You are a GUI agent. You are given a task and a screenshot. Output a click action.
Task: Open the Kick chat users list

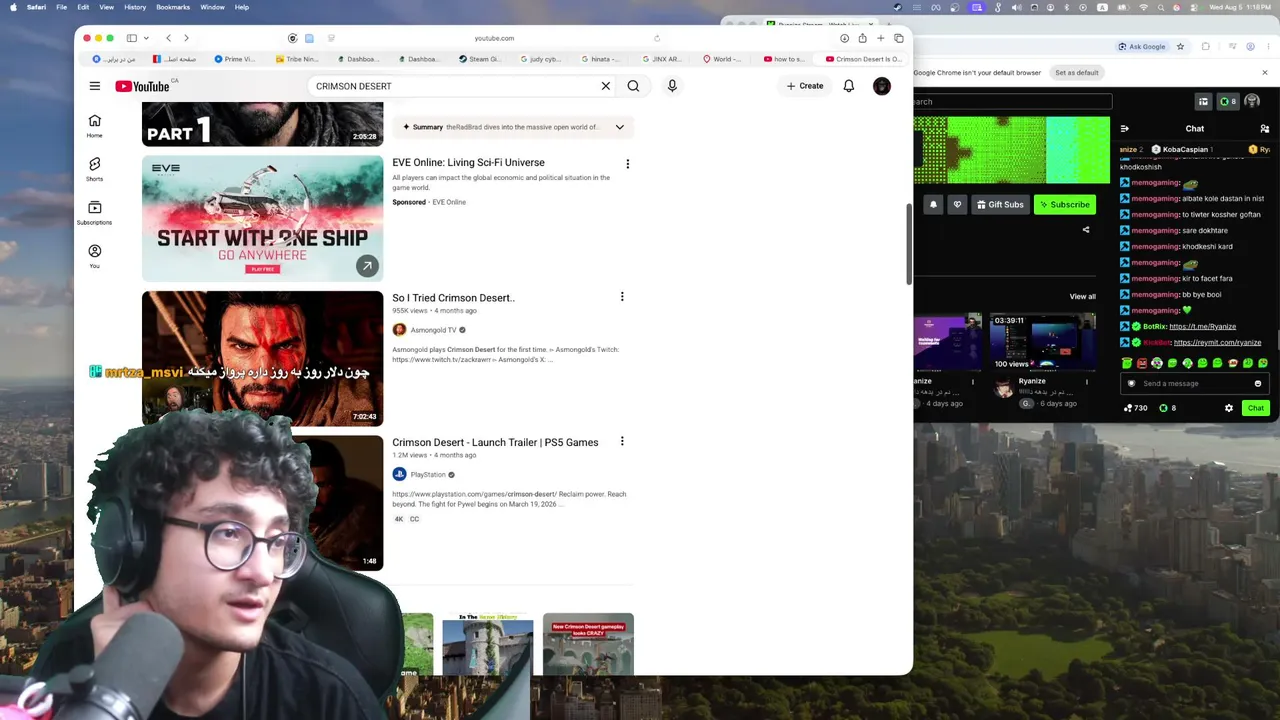[x=1264, y=128]
